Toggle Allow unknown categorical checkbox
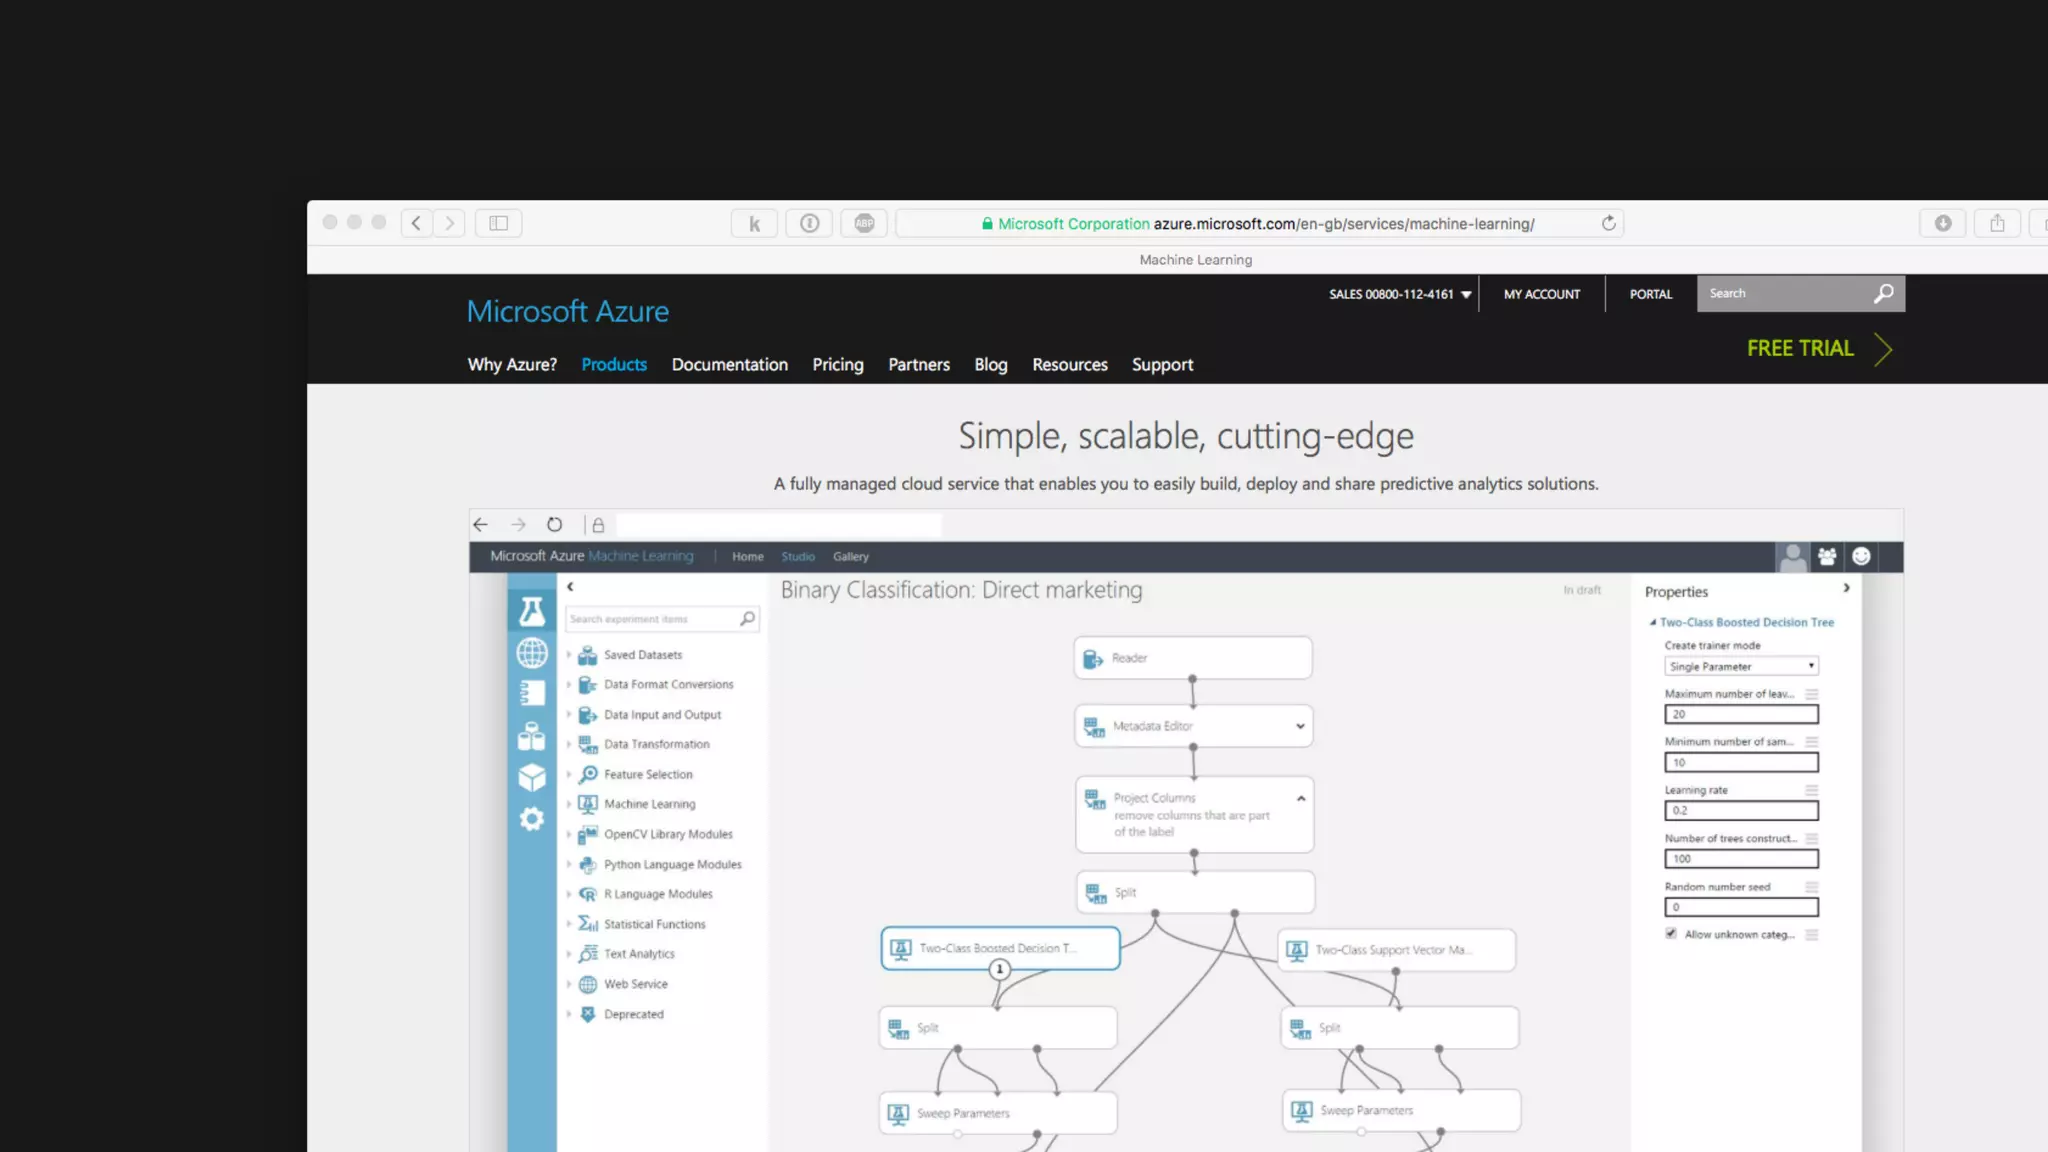 click(x=1671, y=934)
